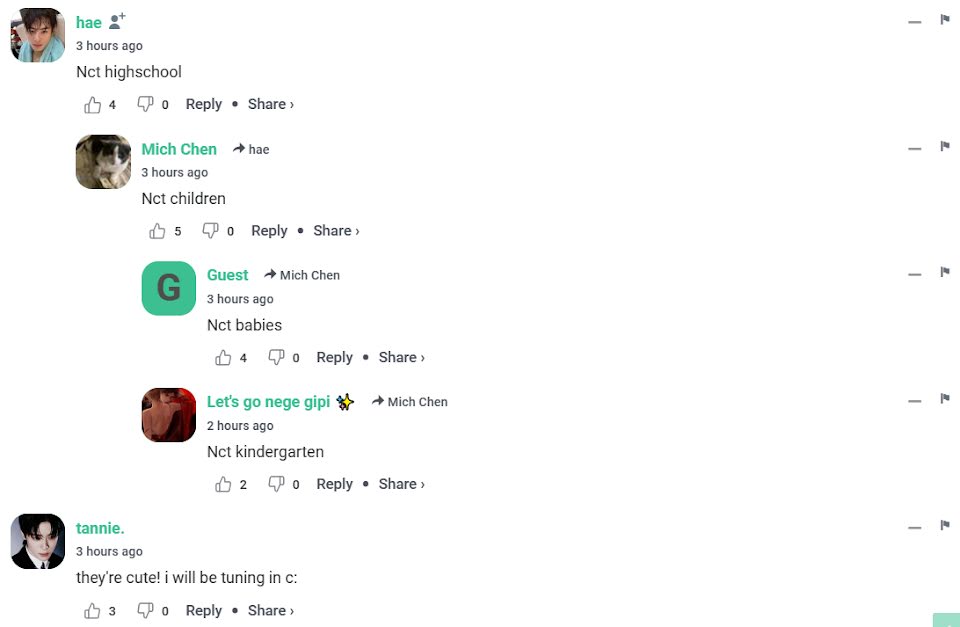Collapse Mich Chen's reply
This screenshot has height=627, width=960.
915,149
